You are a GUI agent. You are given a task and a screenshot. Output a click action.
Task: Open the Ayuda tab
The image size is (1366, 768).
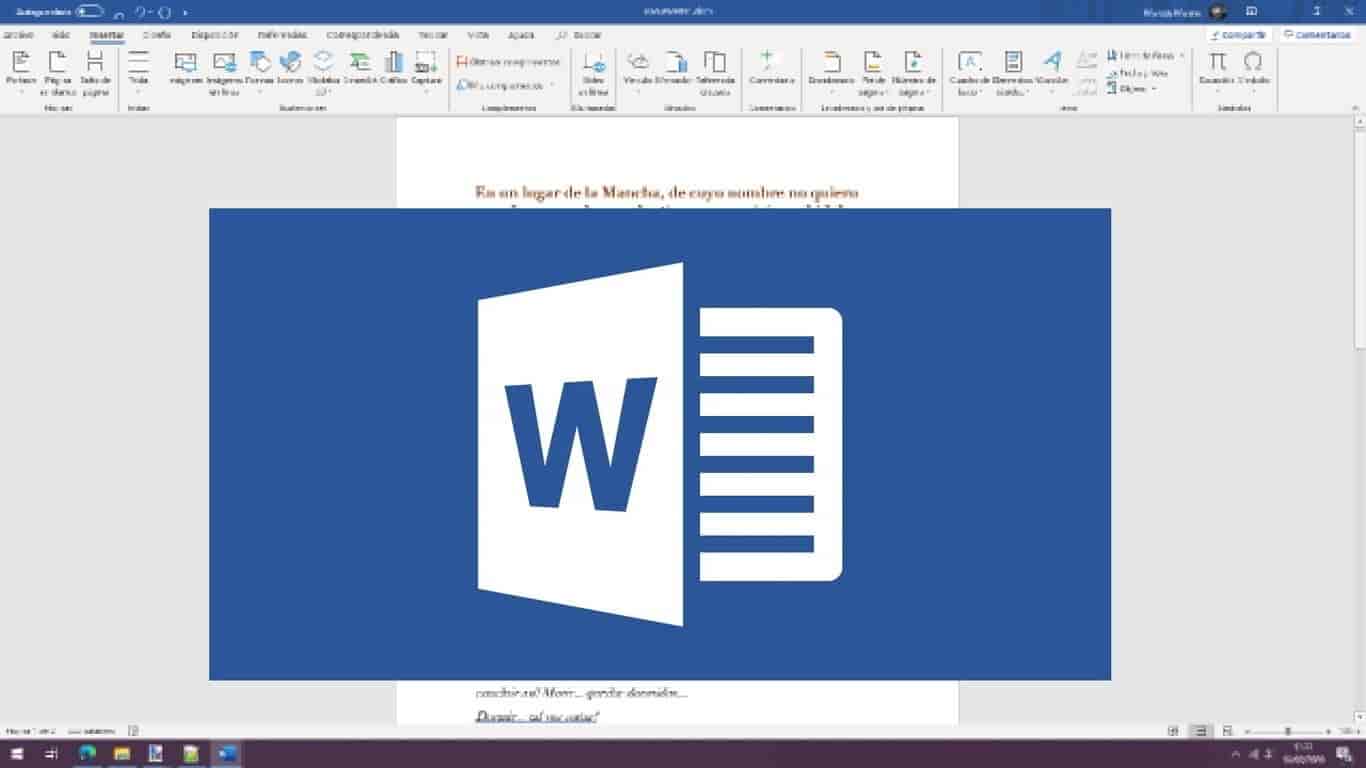point(521,35)
